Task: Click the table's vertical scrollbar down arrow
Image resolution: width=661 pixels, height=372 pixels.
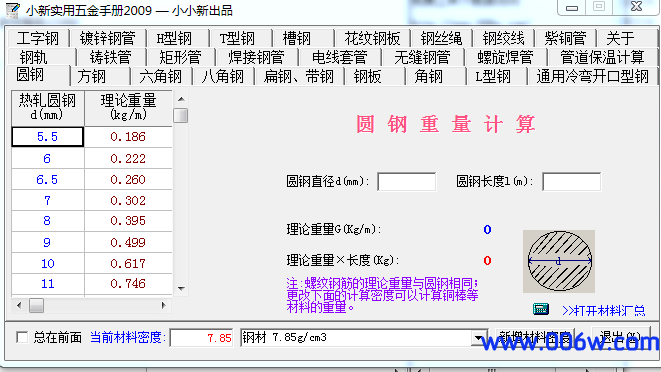Action: tap(181, 288)
